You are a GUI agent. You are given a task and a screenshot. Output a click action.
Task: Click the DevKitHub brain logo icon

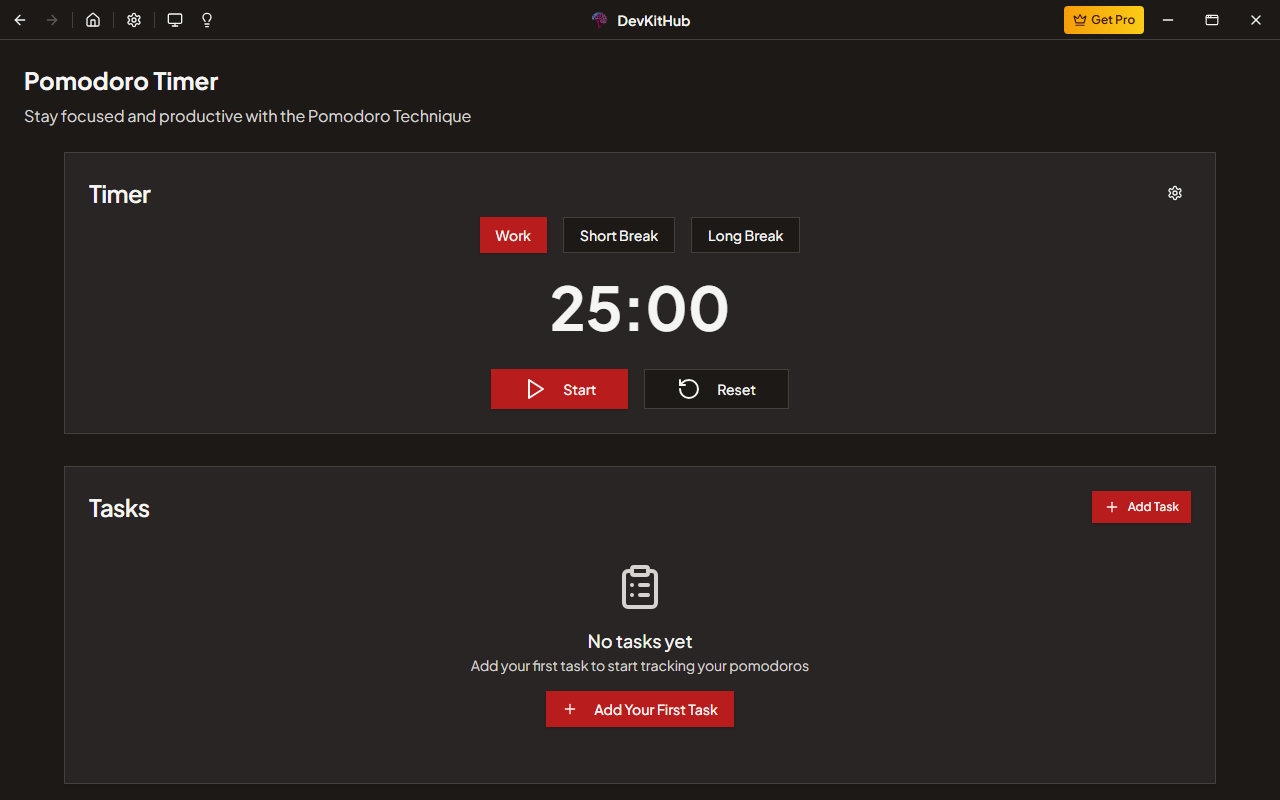click(x=600, y=20)
